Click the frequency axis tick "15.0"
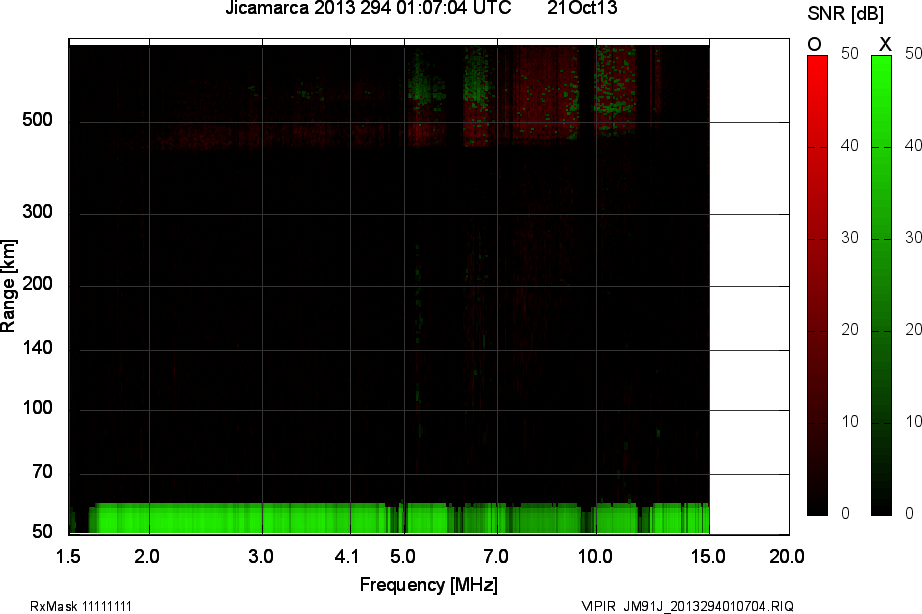922x614 pixels. coord(708,556)
